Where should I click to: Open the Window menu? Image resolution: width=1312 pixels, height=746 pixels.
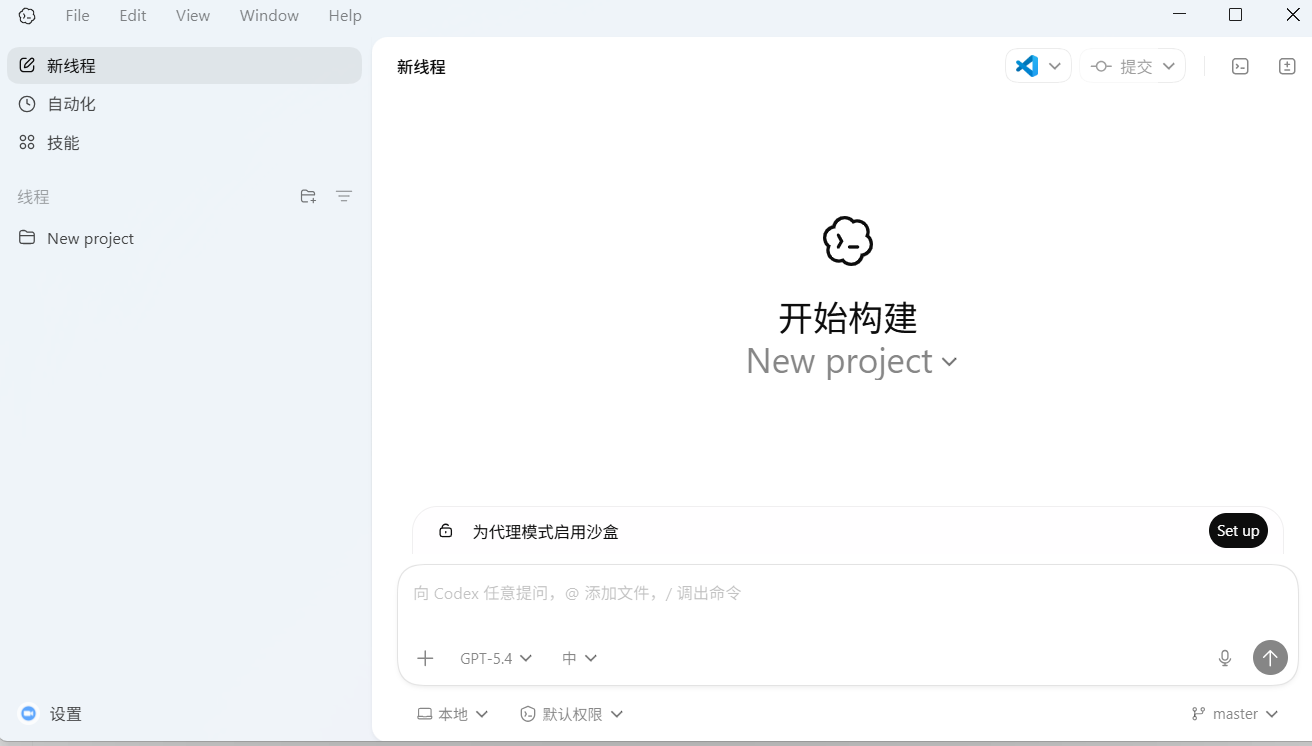(x=269, y=15)
